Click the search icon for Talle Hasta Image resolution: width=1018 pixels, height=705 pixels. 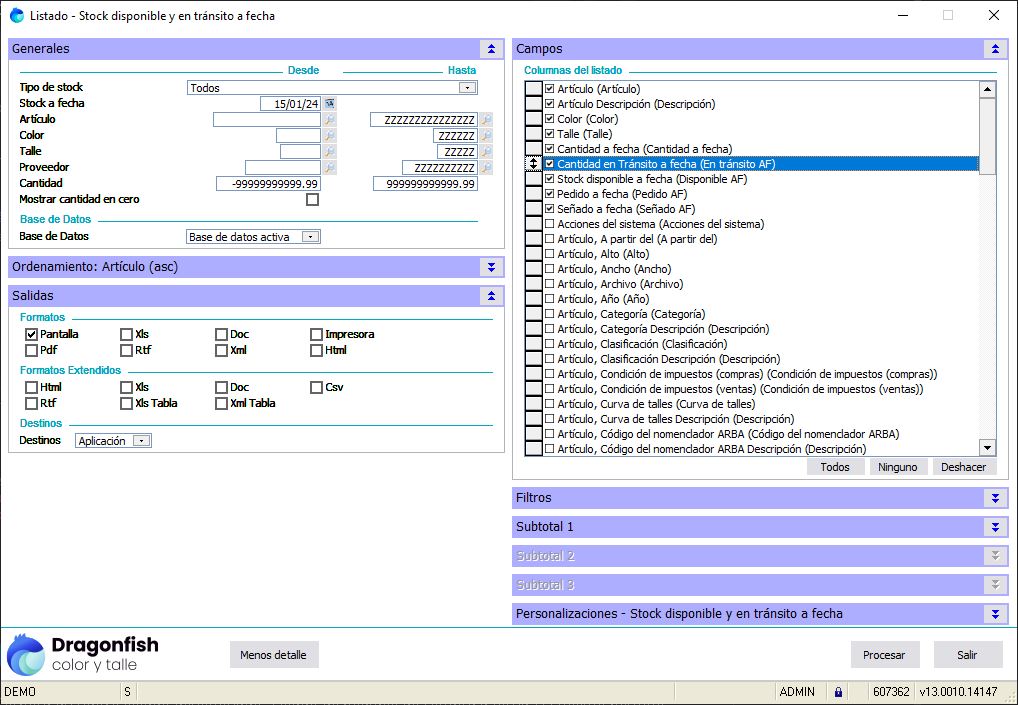(x=486, y=151)
